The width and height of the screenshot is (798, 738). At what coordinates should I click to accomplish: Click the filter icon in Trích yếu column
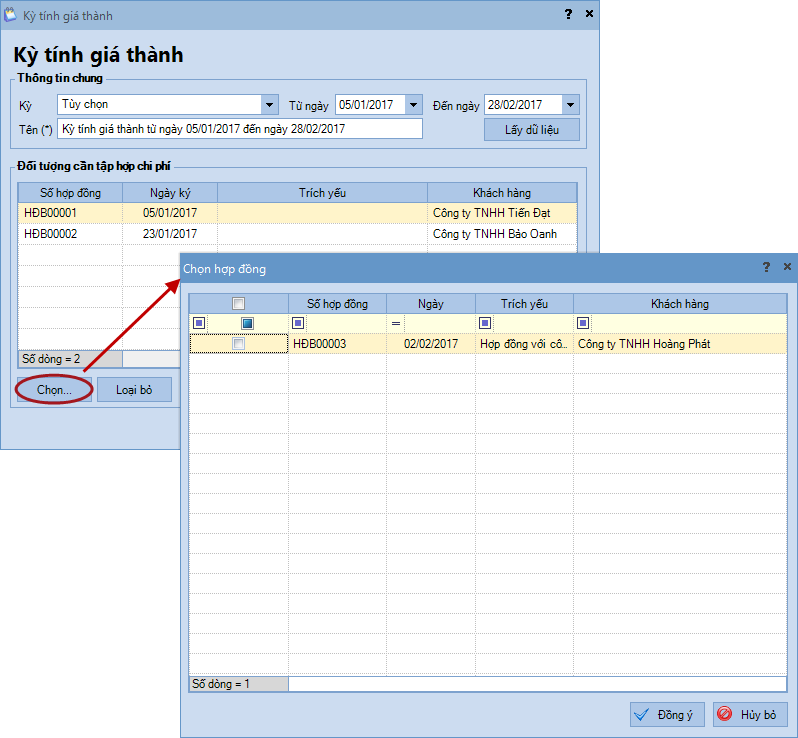[x=485, y=323]
